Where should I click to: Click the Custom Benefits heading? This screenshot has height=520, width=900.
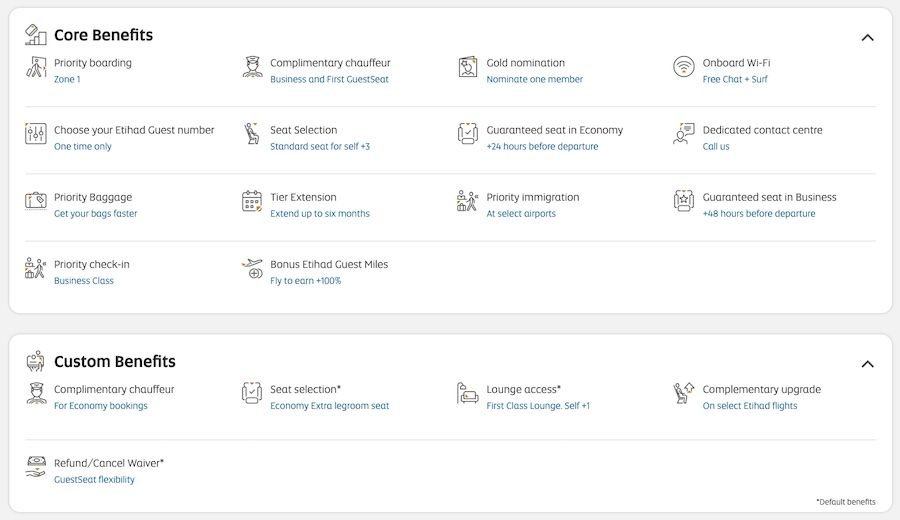coord(114,362)
